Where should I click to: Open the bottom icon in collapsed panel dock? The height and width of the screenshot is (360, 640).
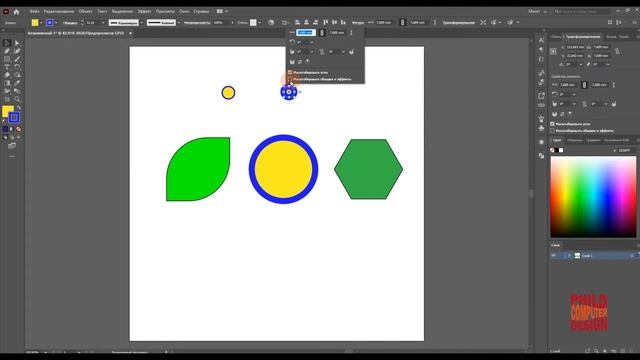tap(541, 156)
